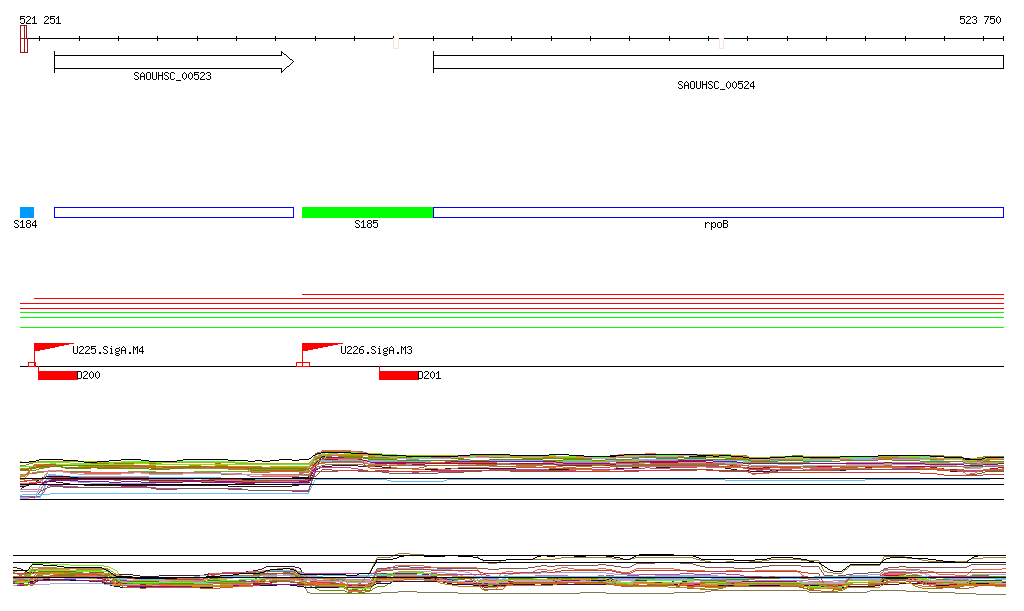This screenshot has width=1024, height=611.
Task: Select the unlabeled white box beside S184
Action: click(x=173, y=212)
